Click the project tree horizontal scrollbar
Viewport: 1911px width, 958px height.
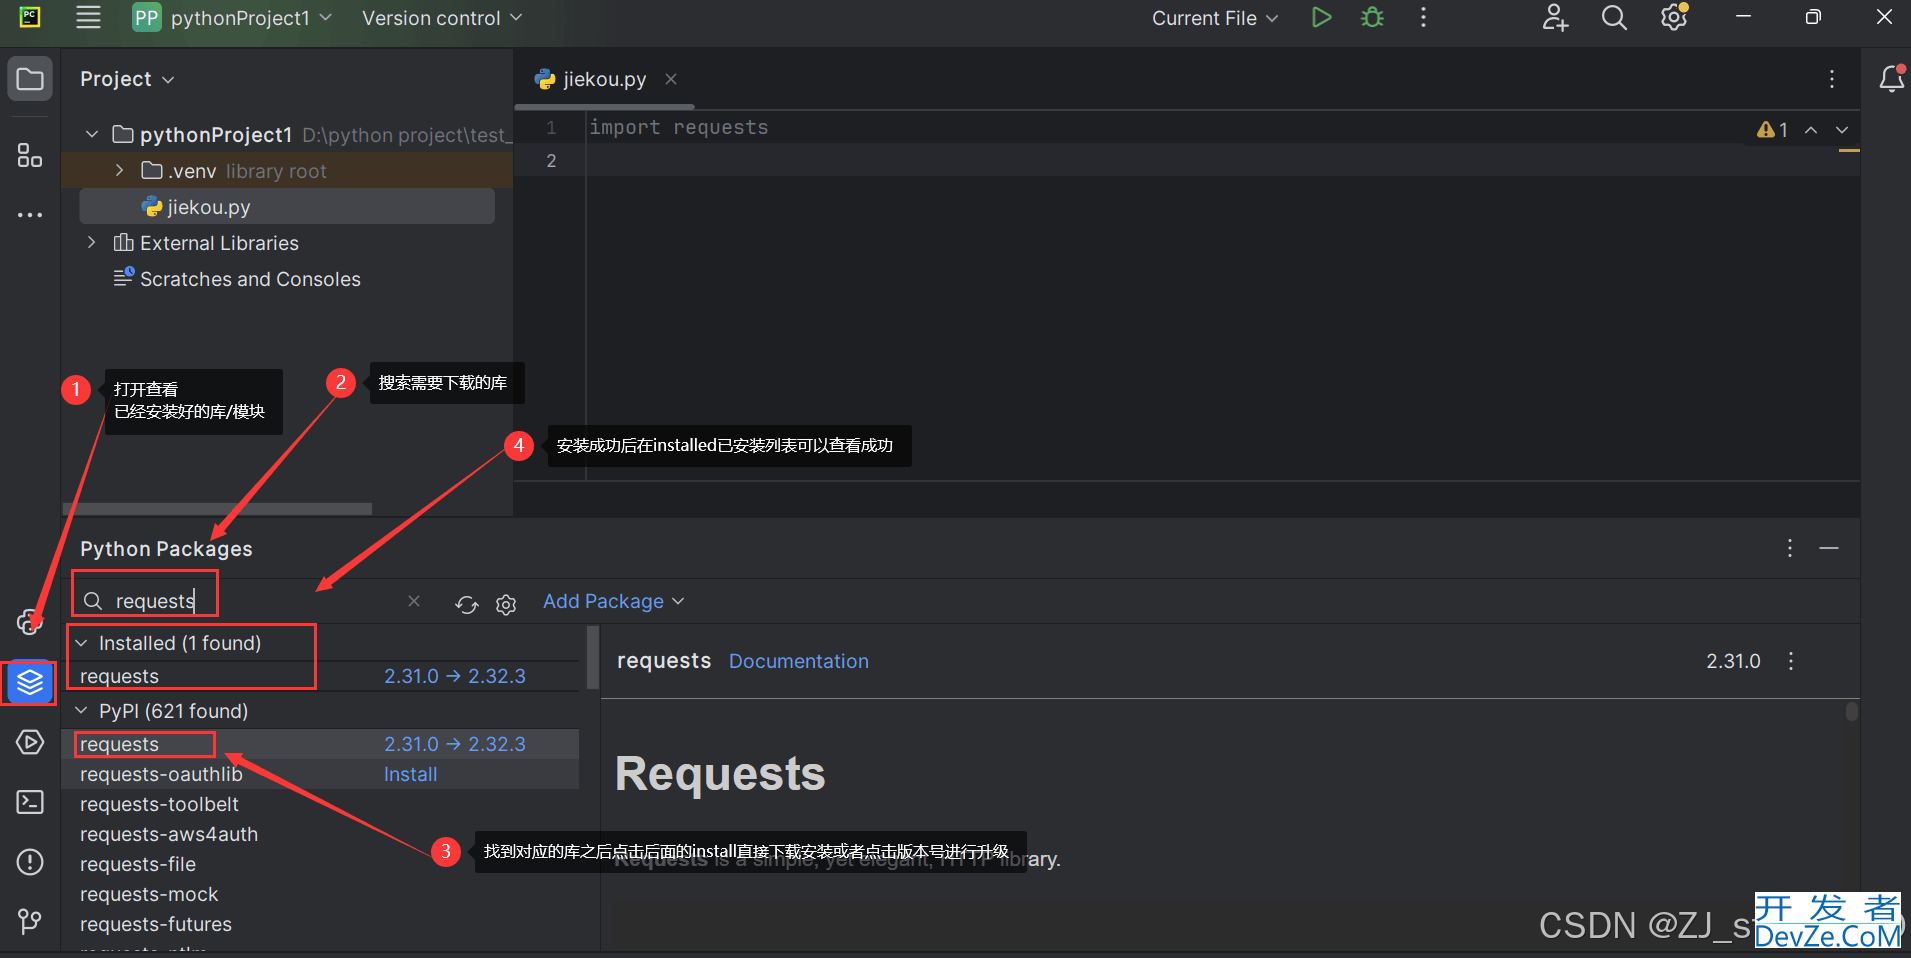[217, 509]
